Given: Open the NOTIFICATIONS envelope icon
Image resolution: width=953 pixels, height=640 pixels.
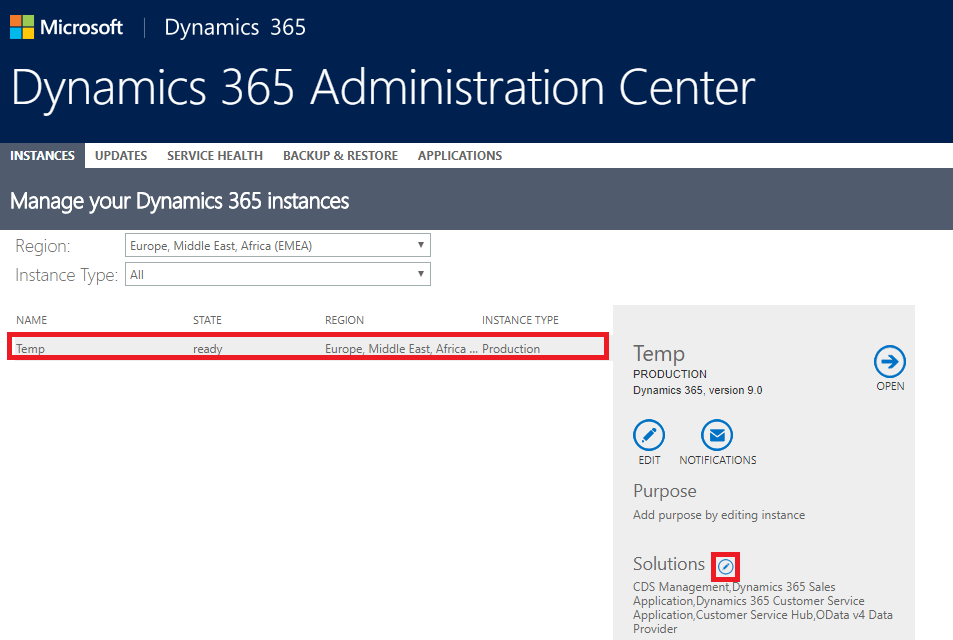Looking at the screenshot, I should coord(717,435).
